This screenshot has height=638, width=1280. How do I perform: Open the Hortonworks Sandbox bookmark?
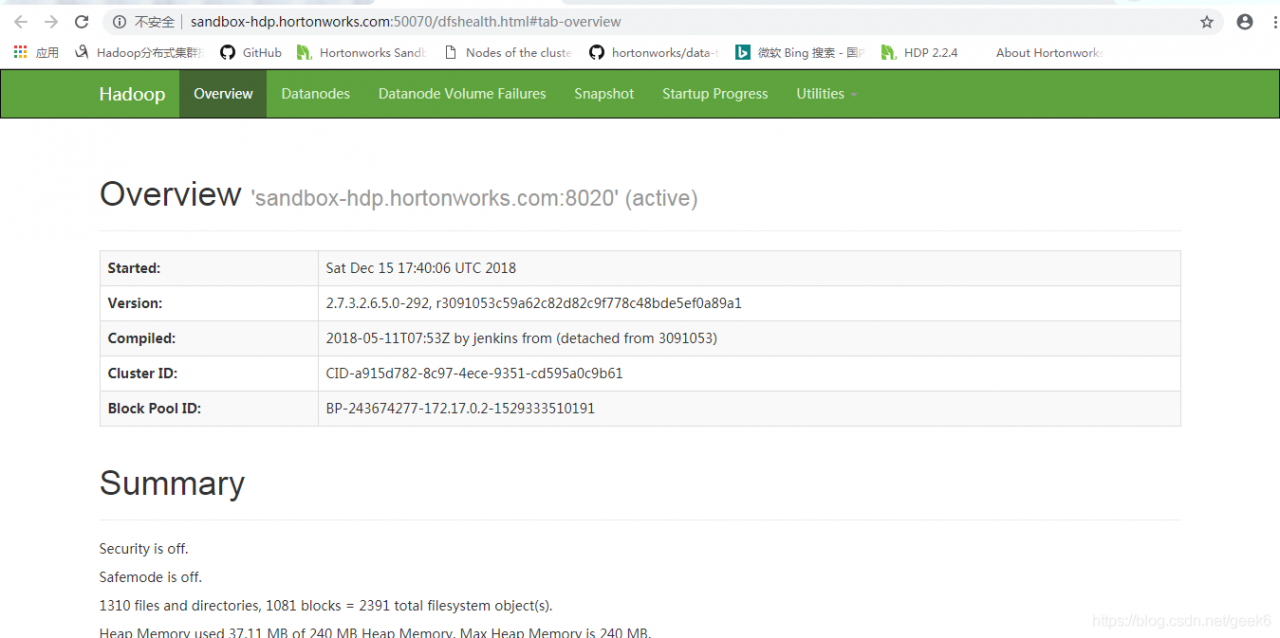pos(362,53)
